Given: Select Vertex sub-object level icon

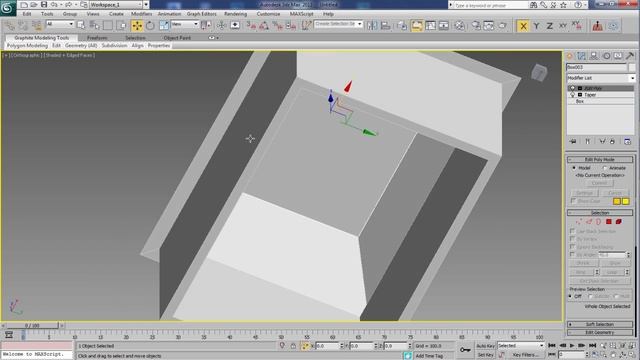Looking at the screenshot, I should [x=579, y=222].
